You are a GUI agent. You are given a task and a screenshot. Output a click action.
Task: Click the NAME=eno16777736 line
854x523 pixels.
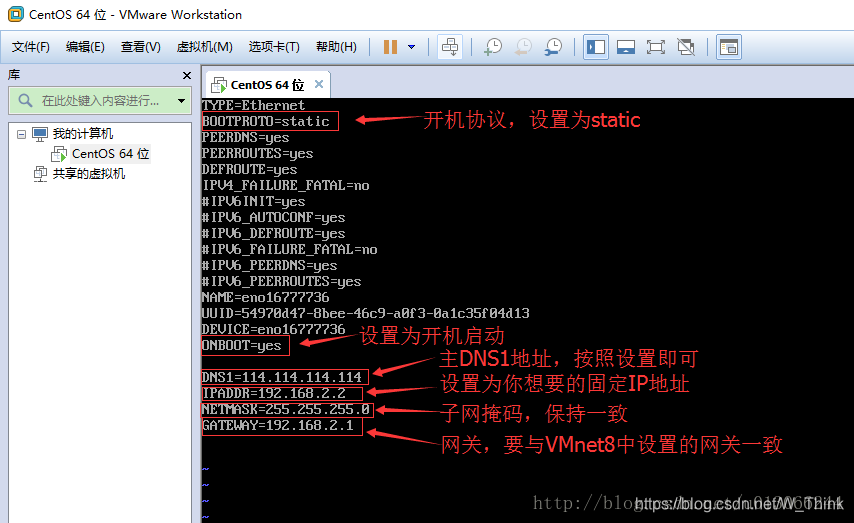click(265, 297)
